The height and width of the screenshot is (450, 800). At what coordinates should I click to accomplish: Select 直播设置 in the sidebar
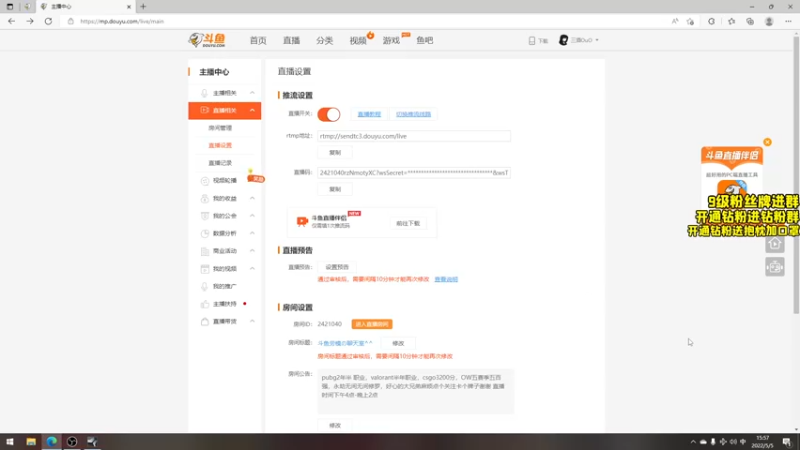click(x=220, y=145)
